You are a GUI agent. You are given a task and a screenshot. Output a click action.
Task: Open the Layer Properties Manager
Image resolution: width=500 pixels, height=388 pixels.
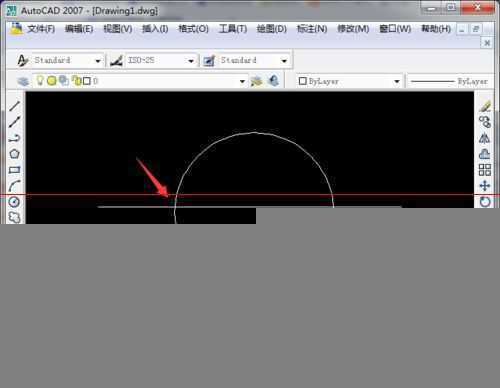coord(23,81)
